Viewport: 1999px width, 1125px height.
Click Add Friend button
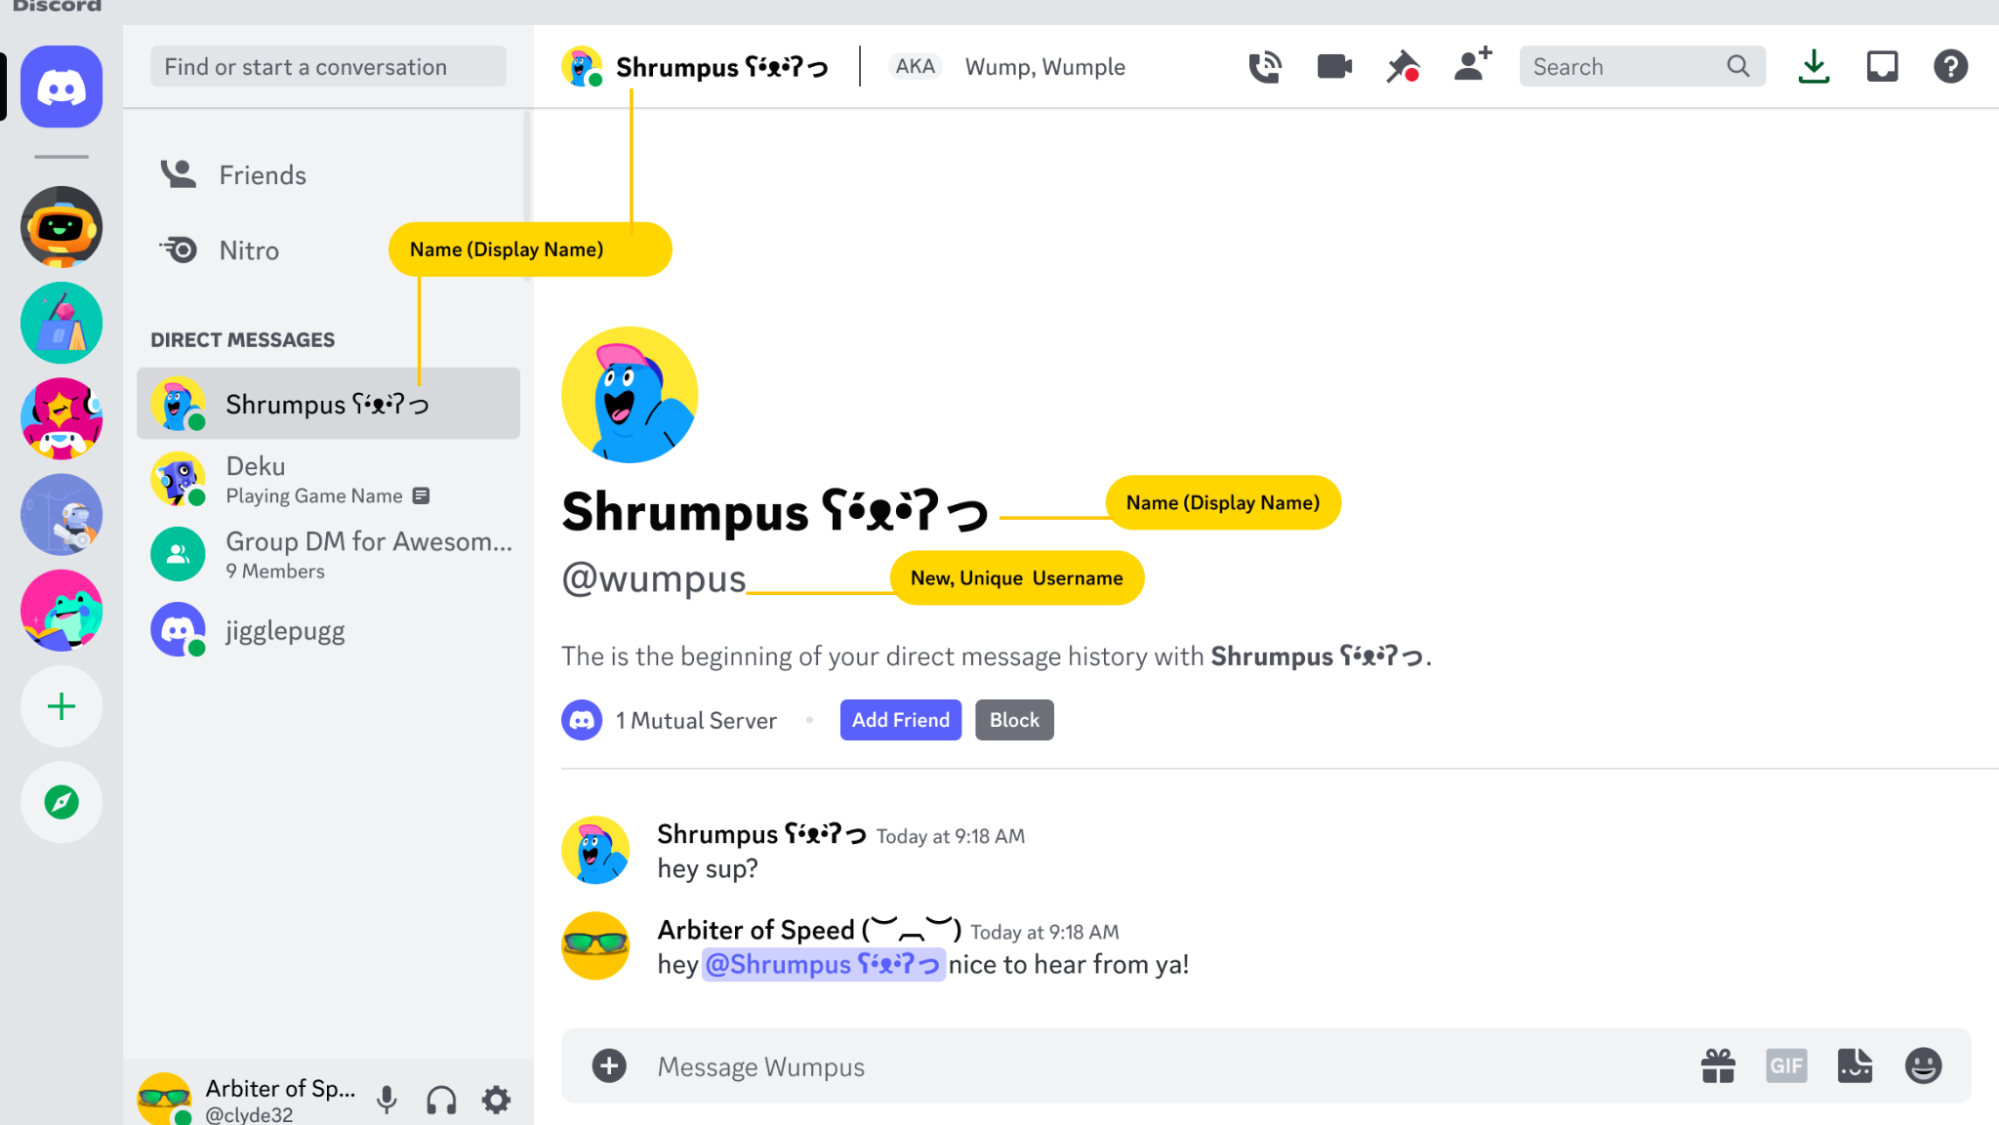901,720
